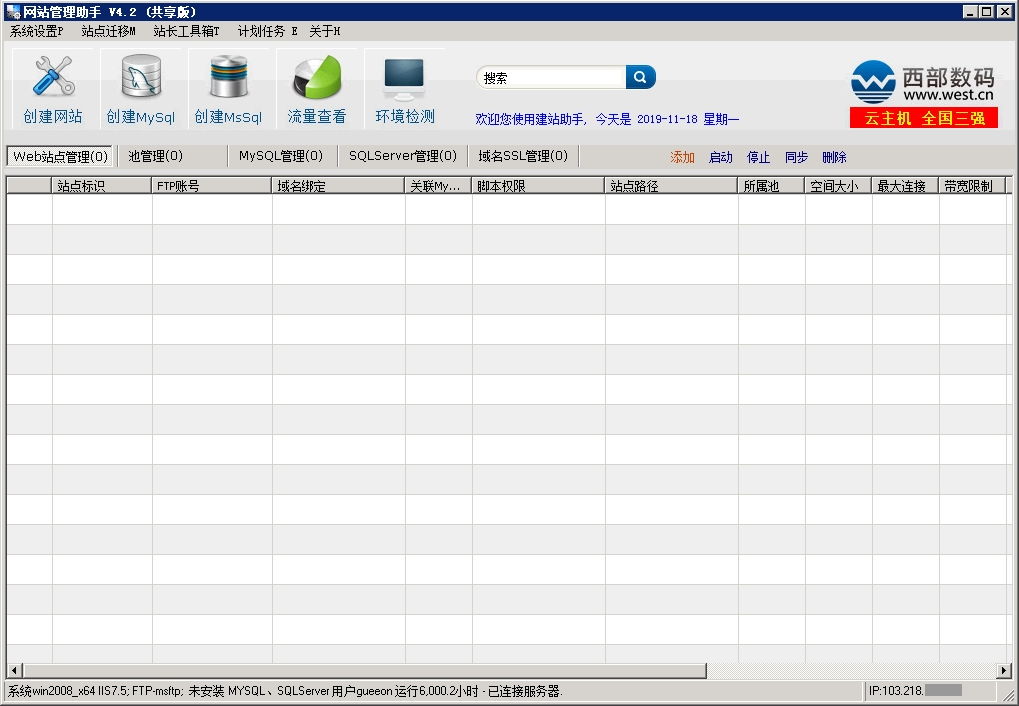Launch the 创建MsSql database tool
This screenshot has height=706, width=1019.
click(x=228, y=78)
